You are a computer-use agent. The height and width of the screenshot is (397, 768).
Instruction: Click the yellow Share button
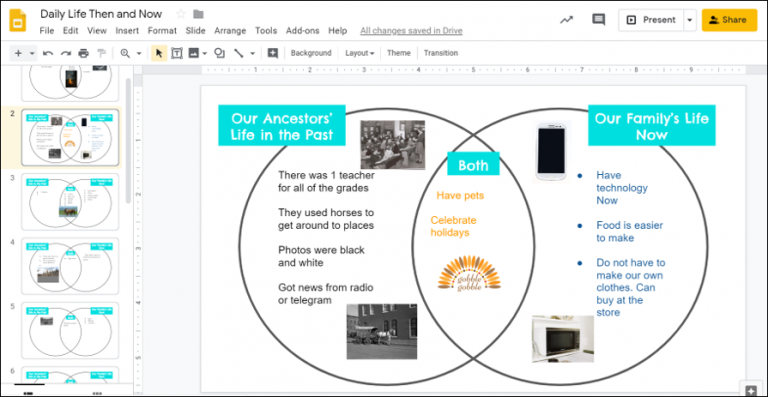pyautogui.click(x=729, y=20)
